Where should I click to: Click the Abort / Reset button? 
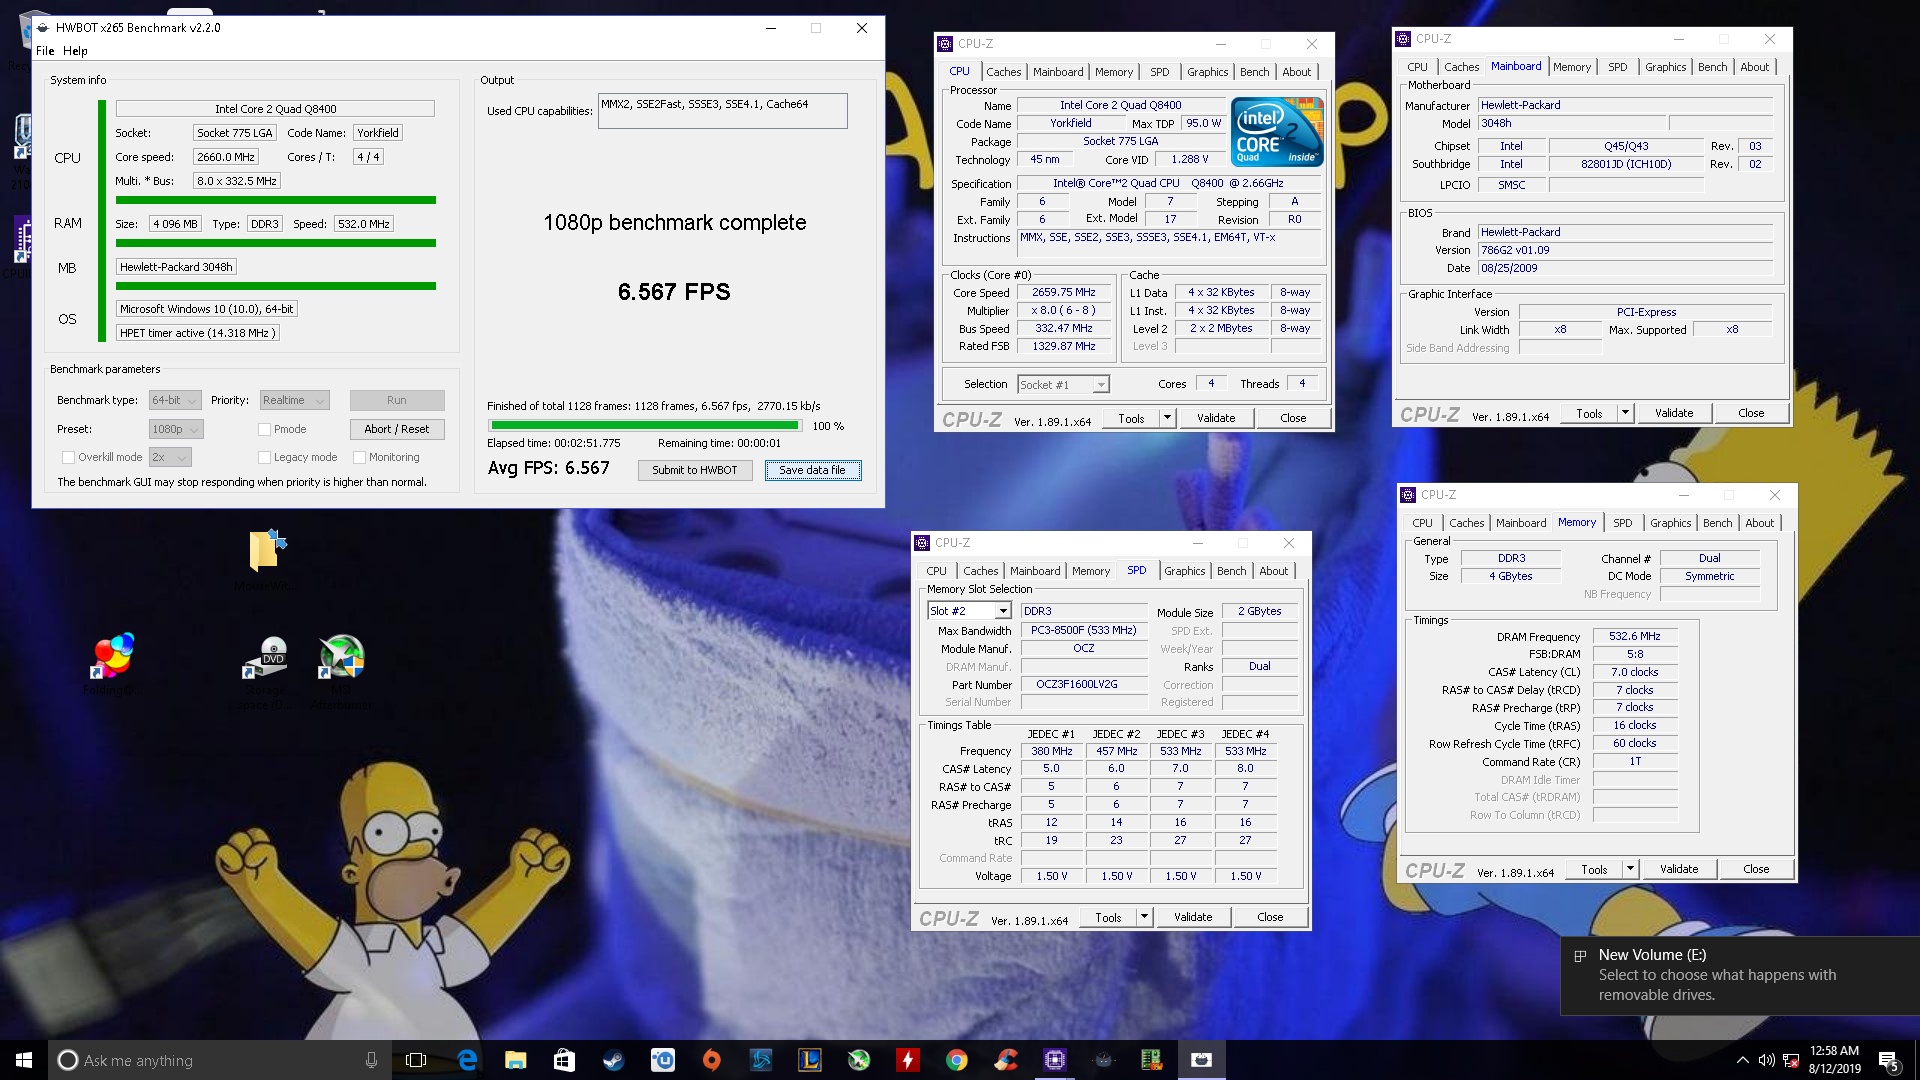(397, 429)
